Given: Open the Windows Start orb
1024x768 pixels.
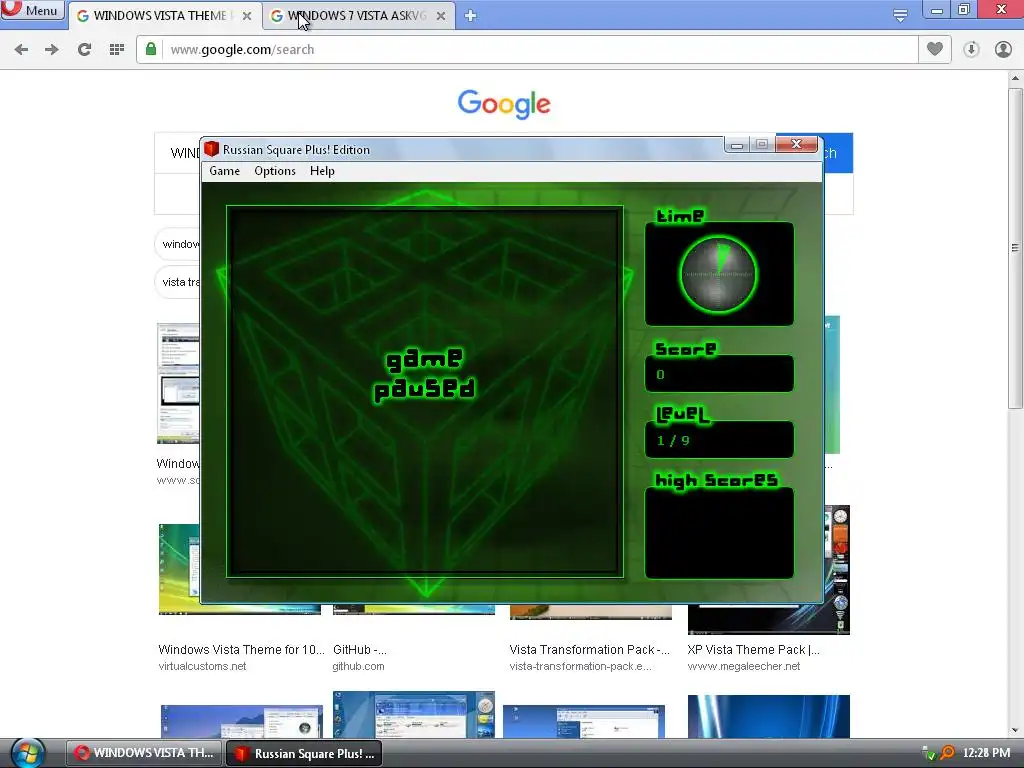Looking at the screenshot, I should [27, 752].
